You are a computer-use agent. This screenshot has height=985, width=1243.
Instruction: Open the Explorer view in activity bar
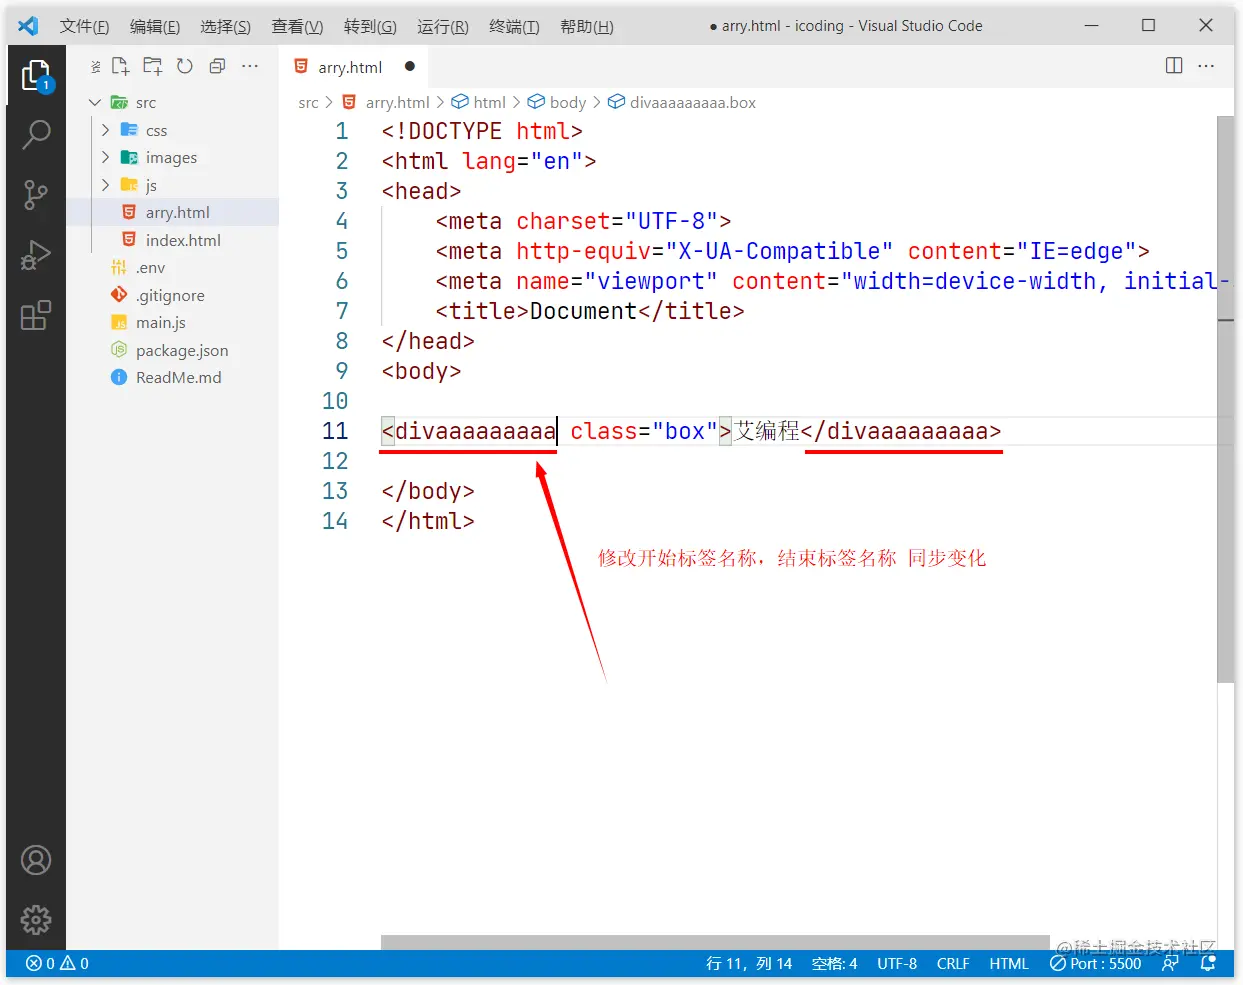click(36, 75)
